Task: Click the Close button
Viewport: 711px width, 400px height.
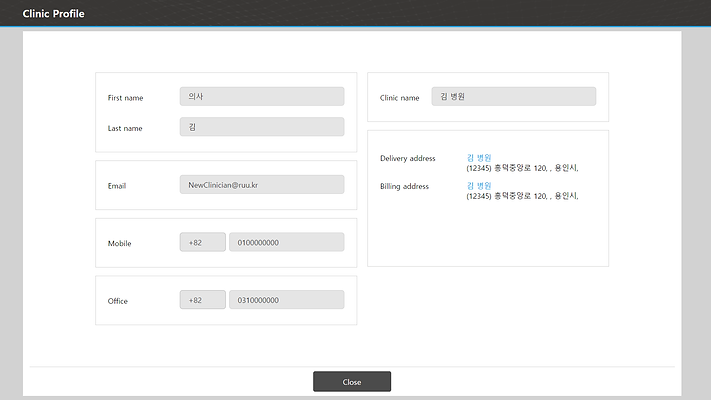Action: pos(352,381)
